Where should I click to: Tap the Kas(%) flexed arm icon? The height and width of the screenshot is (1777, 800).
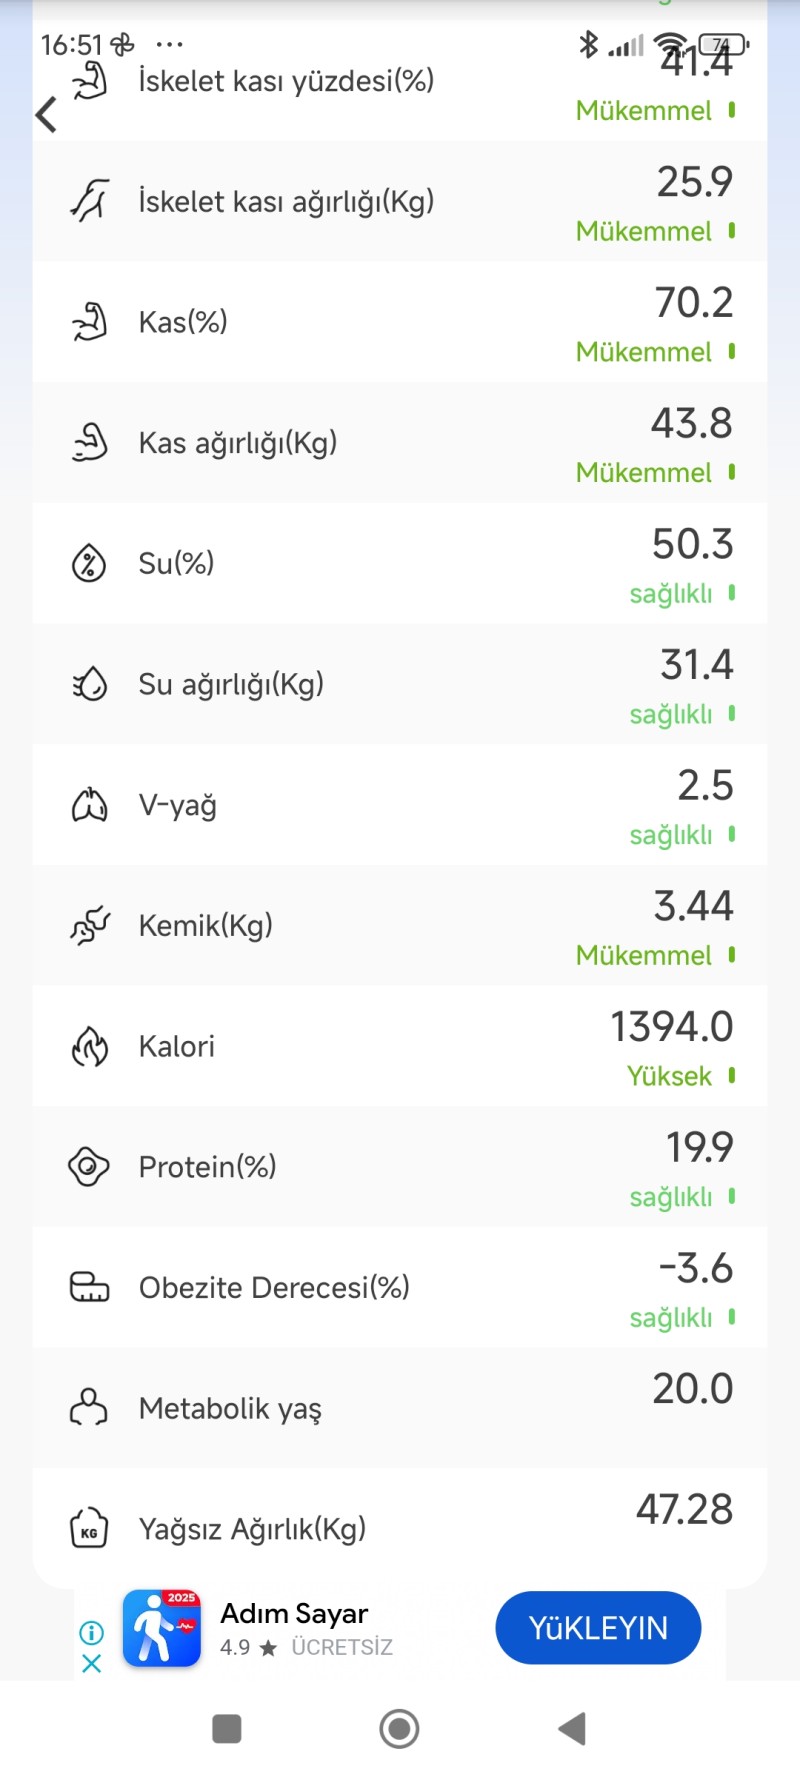pyautogui.click(x=89, y=322)
